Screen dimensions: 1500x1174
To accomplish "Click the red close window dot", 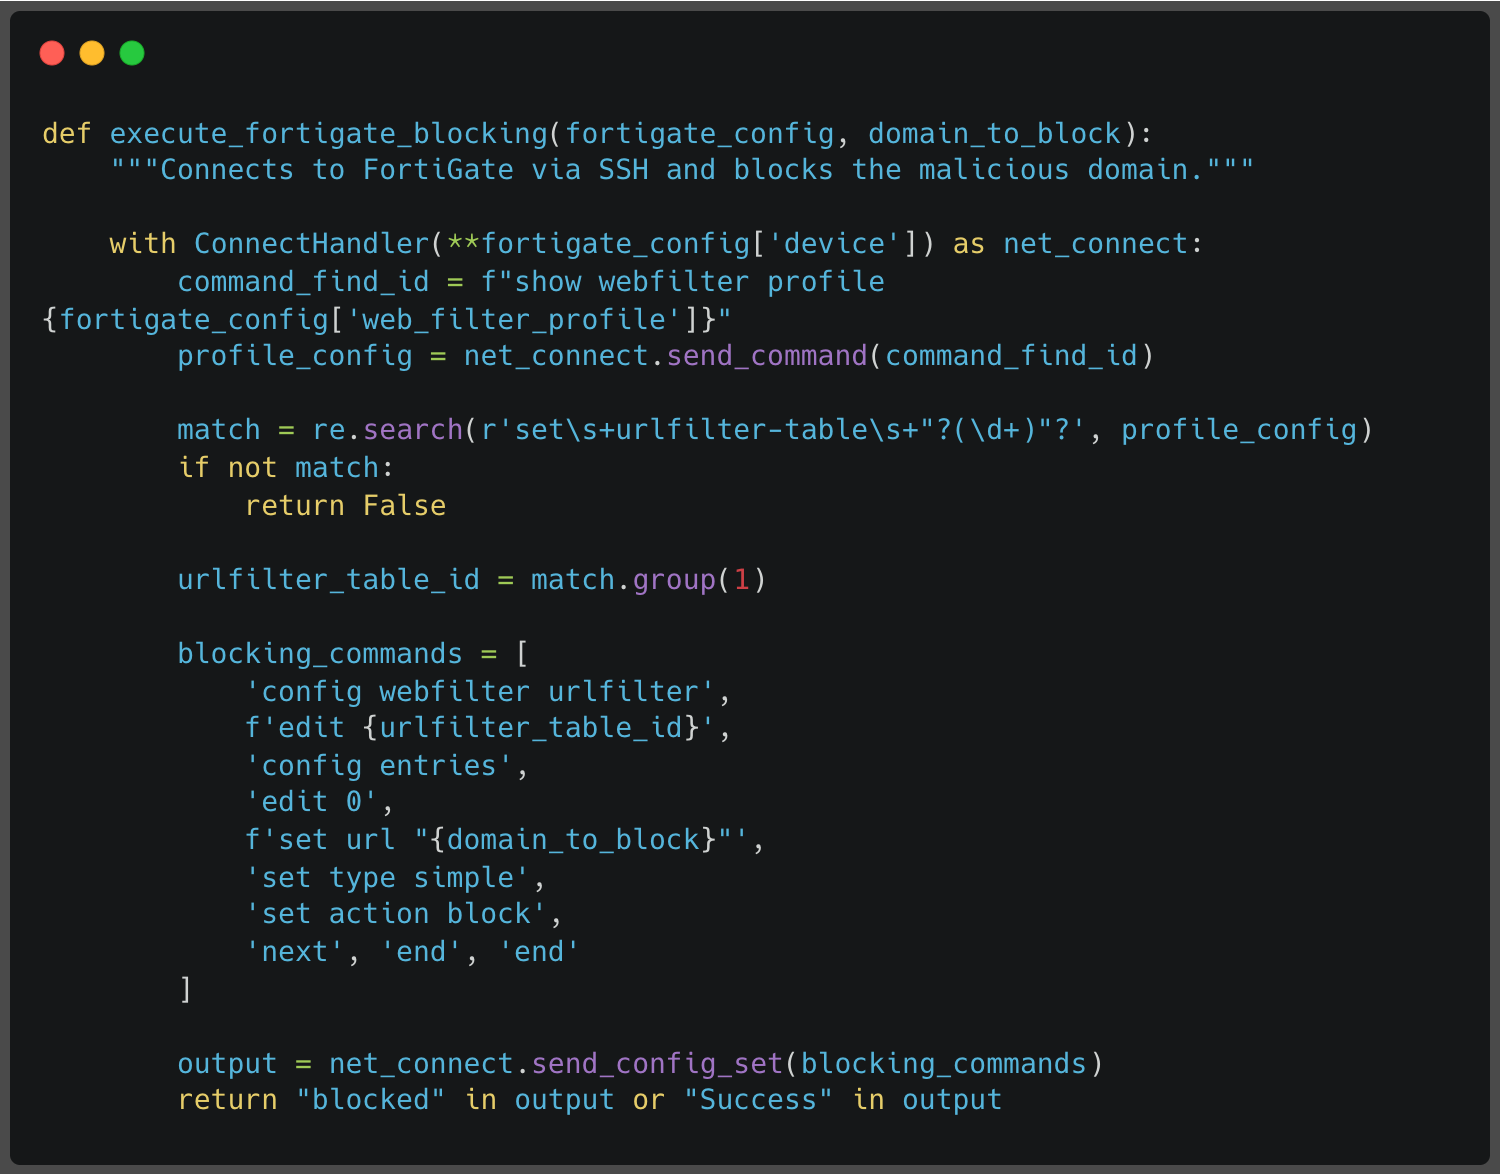I will pyautogui.click(x=52, y=53).
